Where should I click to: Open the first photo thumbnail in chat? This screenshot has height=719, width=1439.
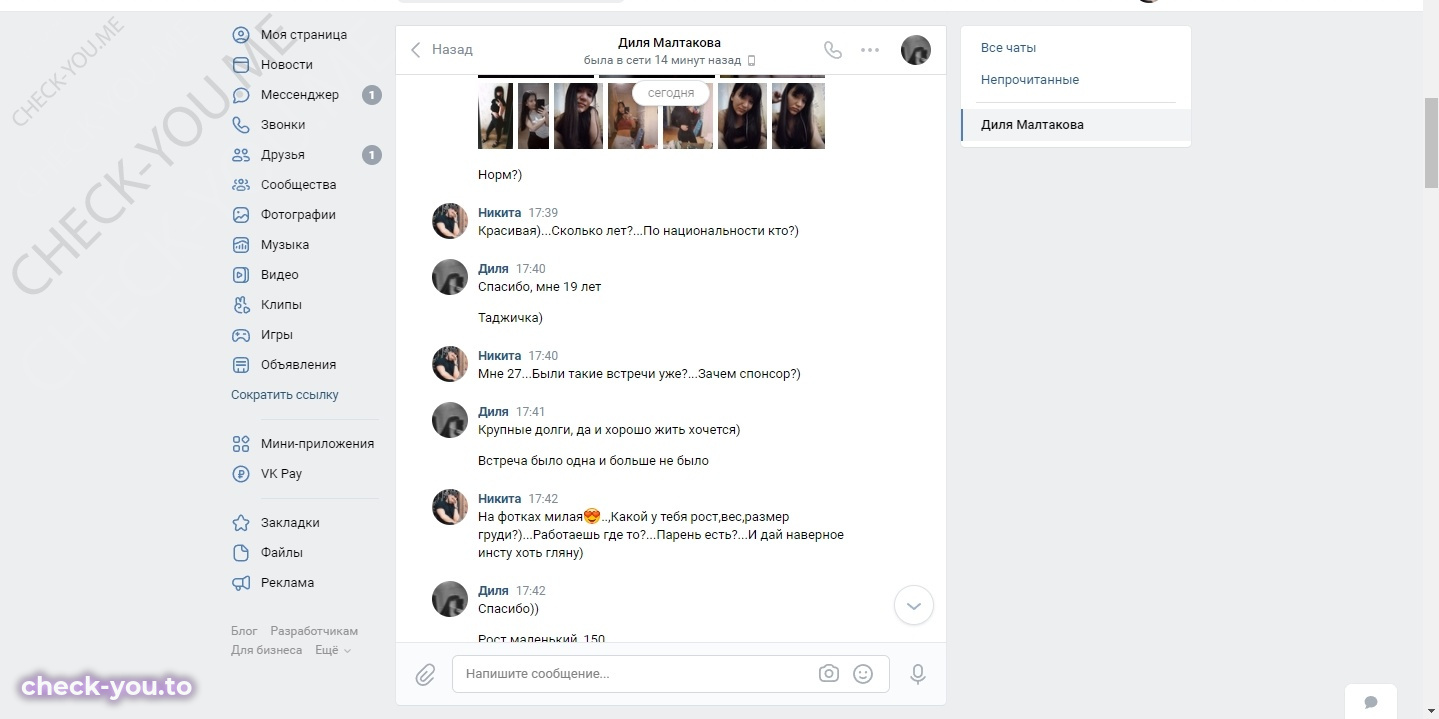(495, 116)
